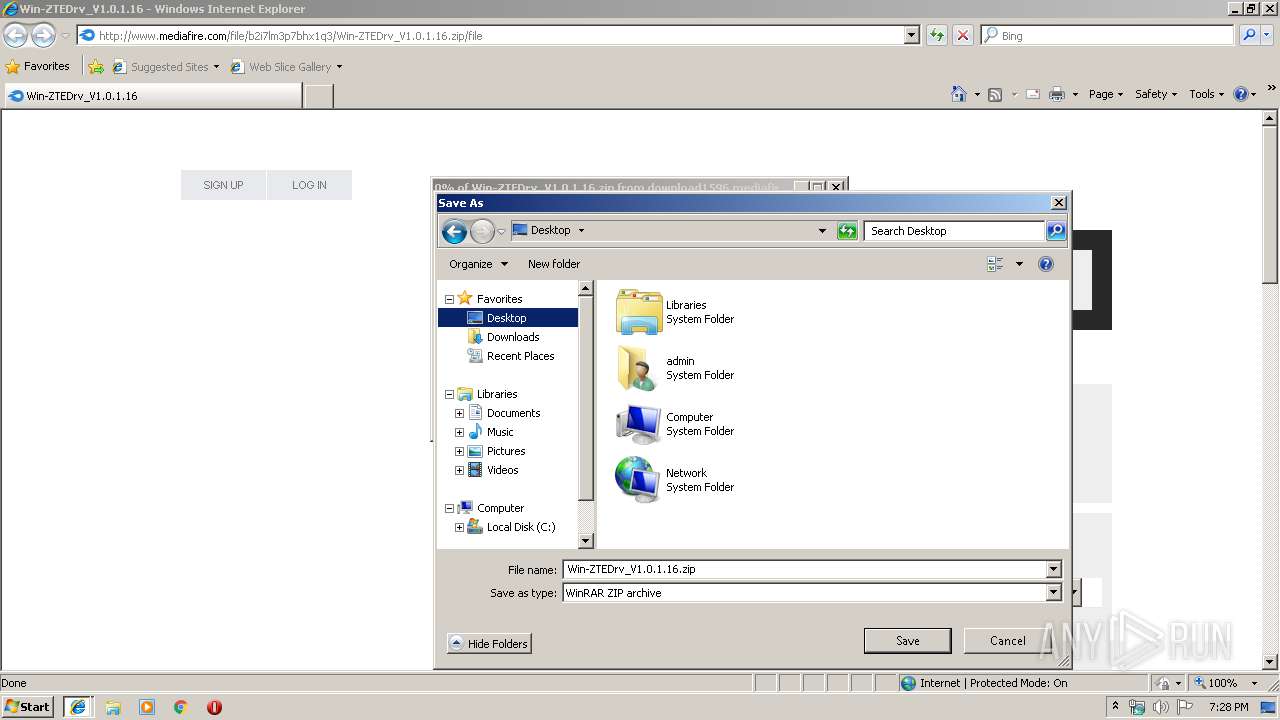The height and width of the screenshot is (720, 1280).
Task: Open Windows Explorer taskbar icon
Action: (x=113, y=707)
